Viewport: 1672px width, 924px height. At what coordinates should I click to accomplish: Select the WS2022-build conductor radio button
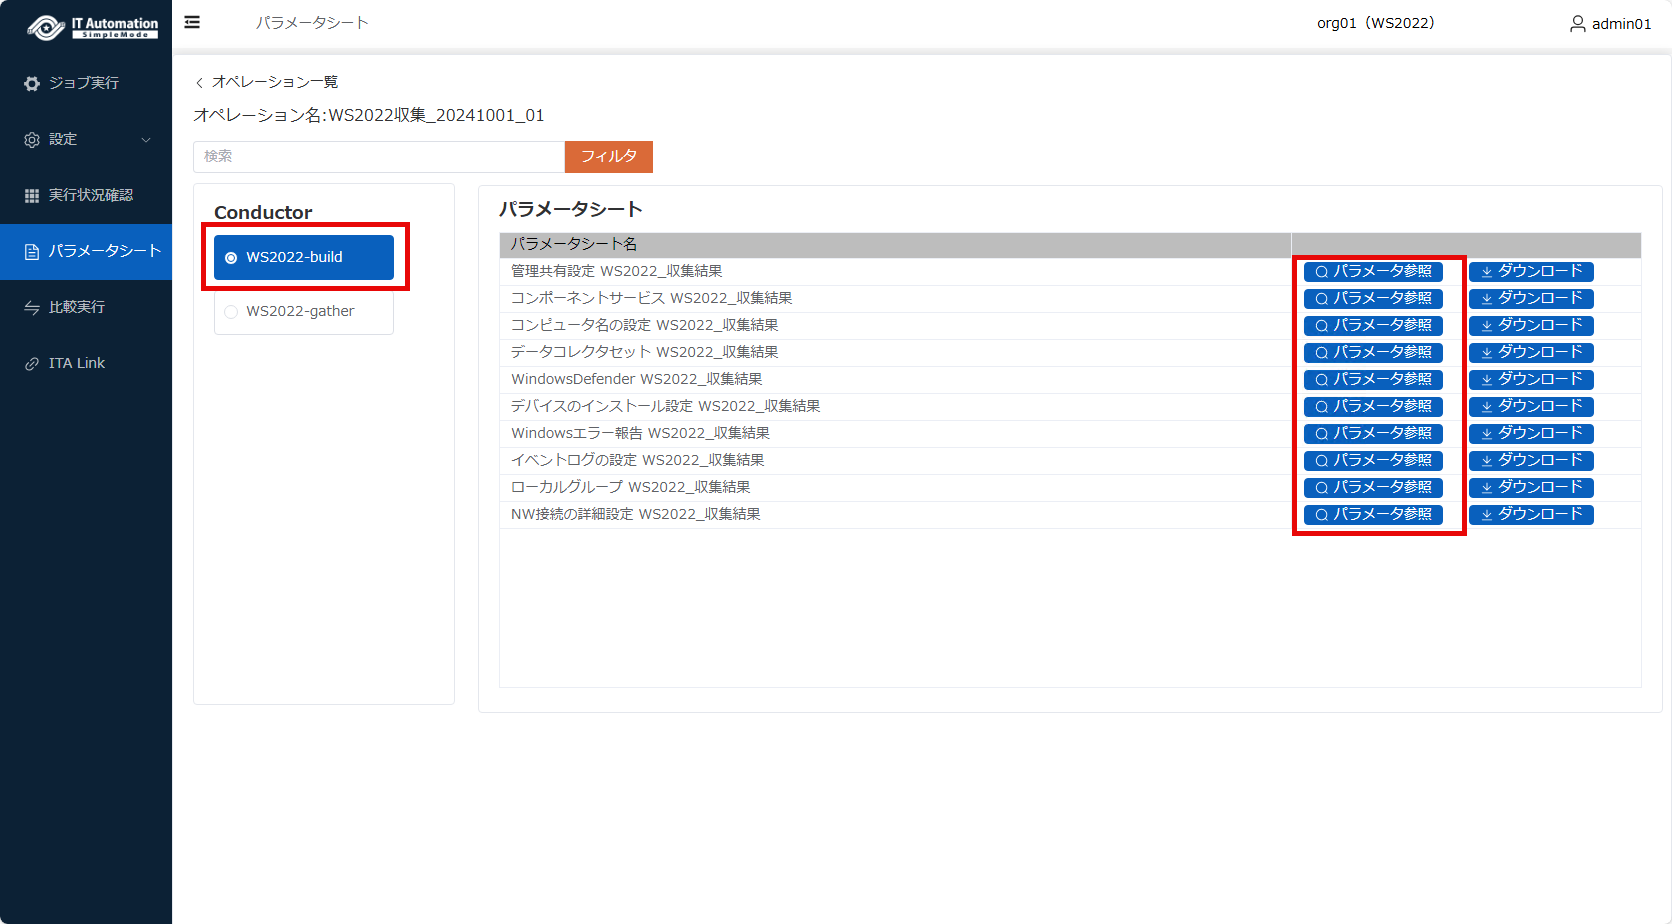tap(231, 257)
